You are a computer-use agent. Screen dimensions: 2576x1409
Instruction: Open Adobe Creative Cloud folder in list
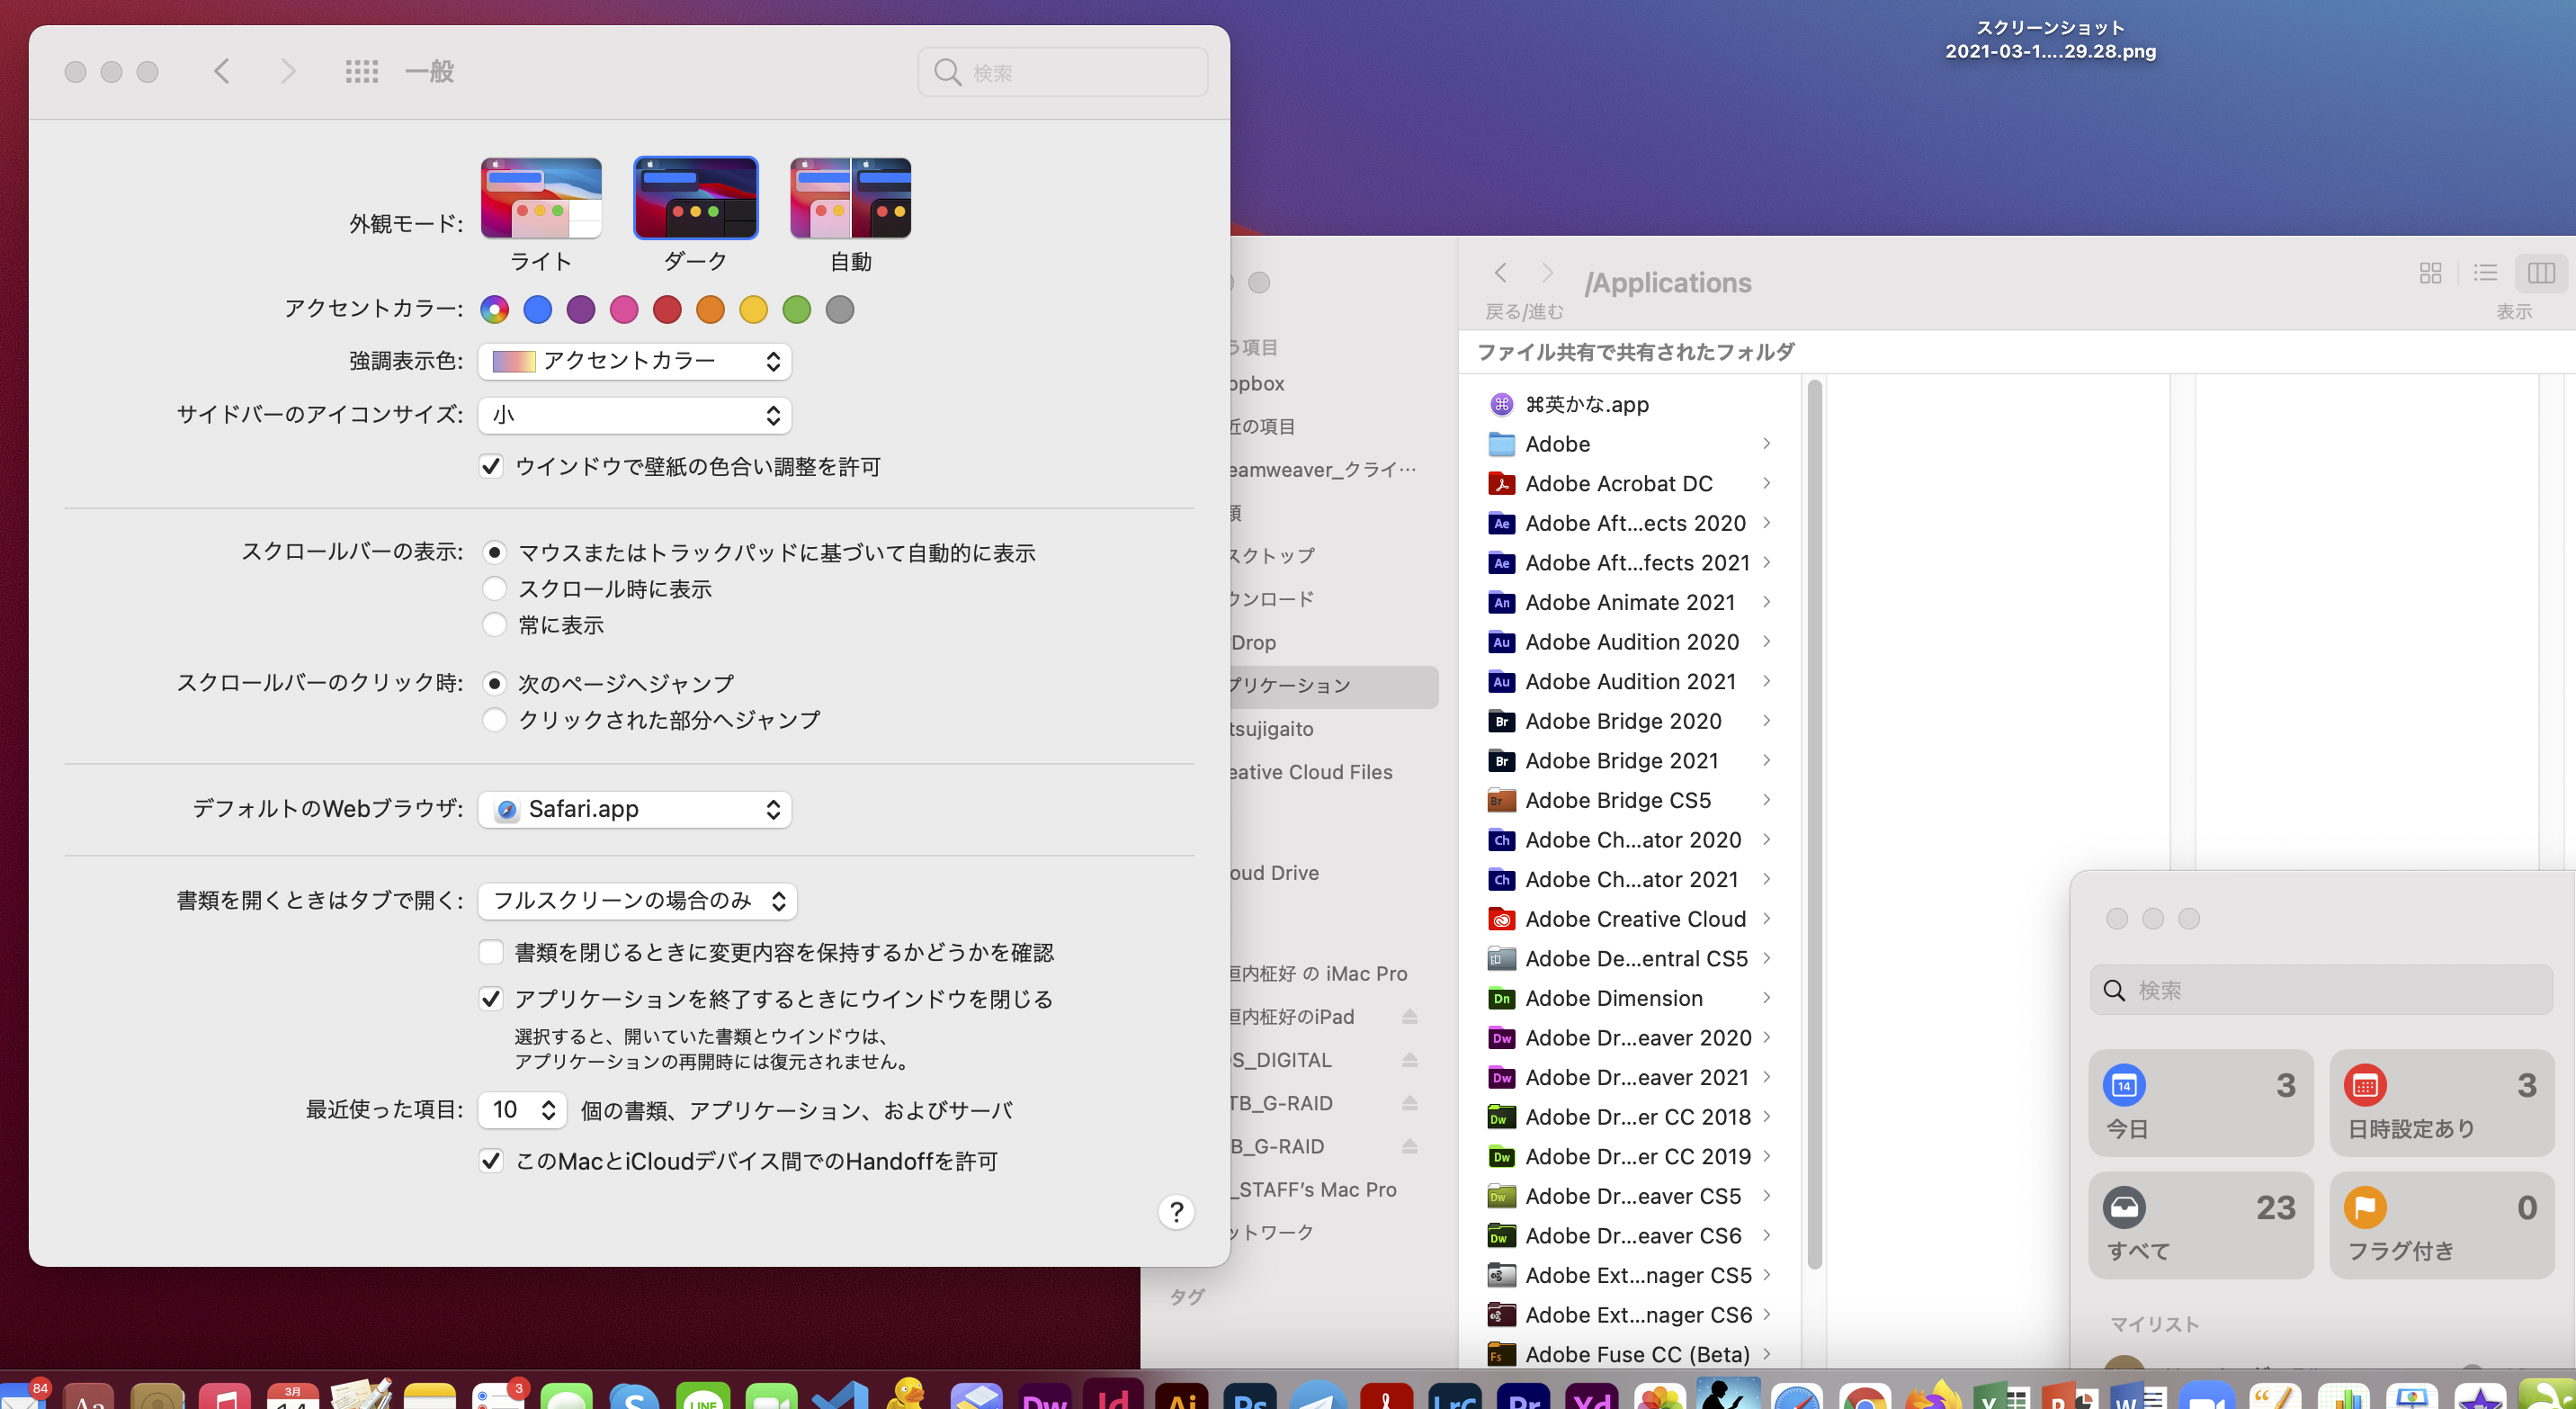click(x=1634, y=919)
